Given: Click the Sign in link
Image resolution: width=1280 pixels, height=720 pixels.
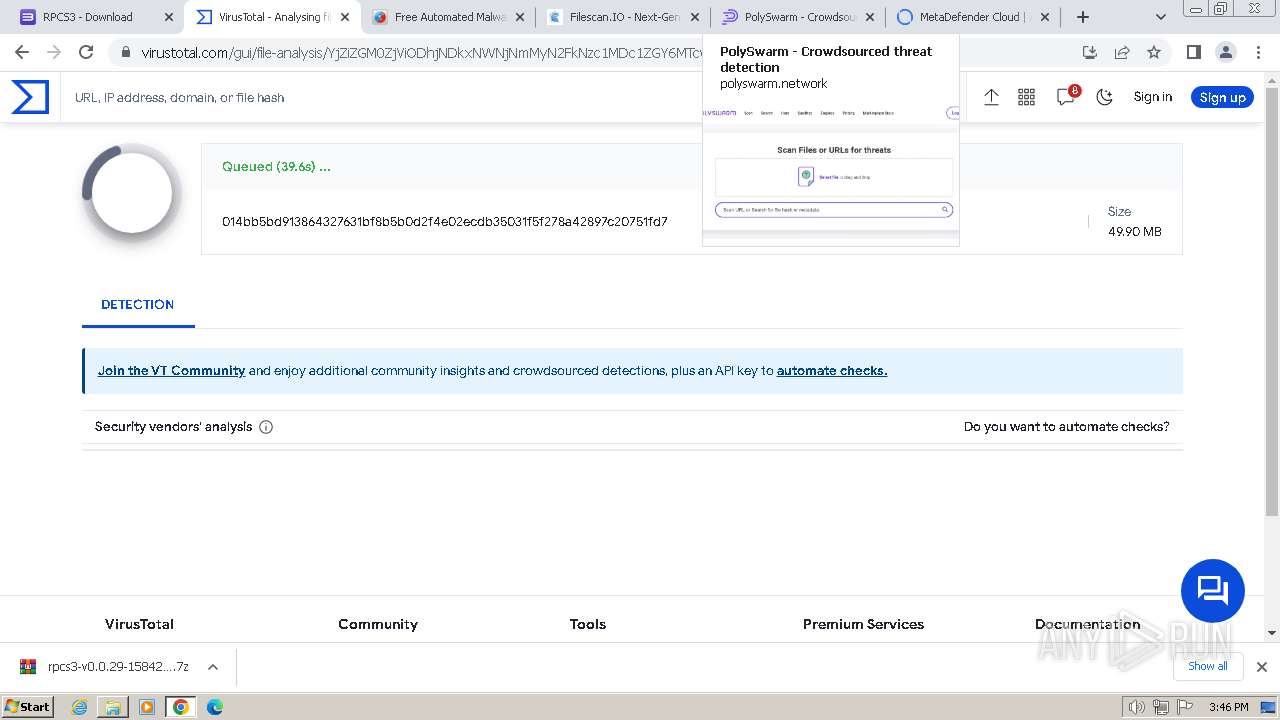Looking at the screenshot, I should click(x=1153, y=97).
